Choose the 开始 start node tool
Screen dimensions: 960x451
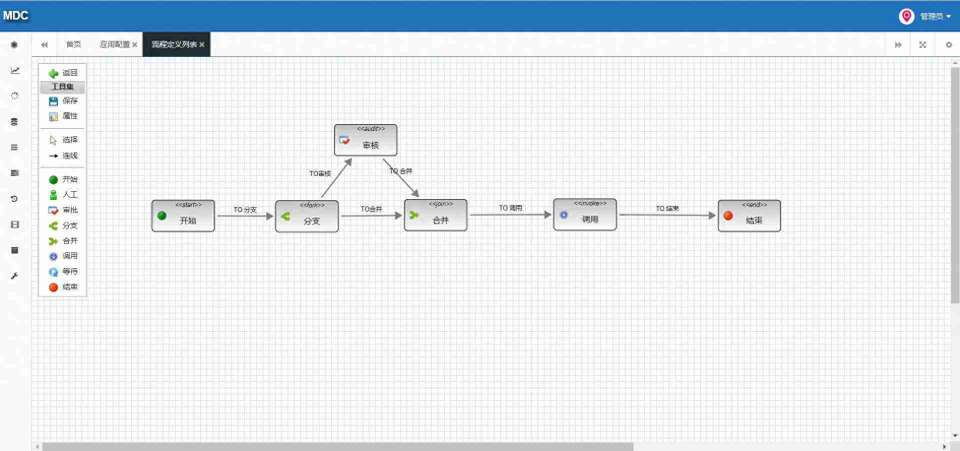(63, 180)
